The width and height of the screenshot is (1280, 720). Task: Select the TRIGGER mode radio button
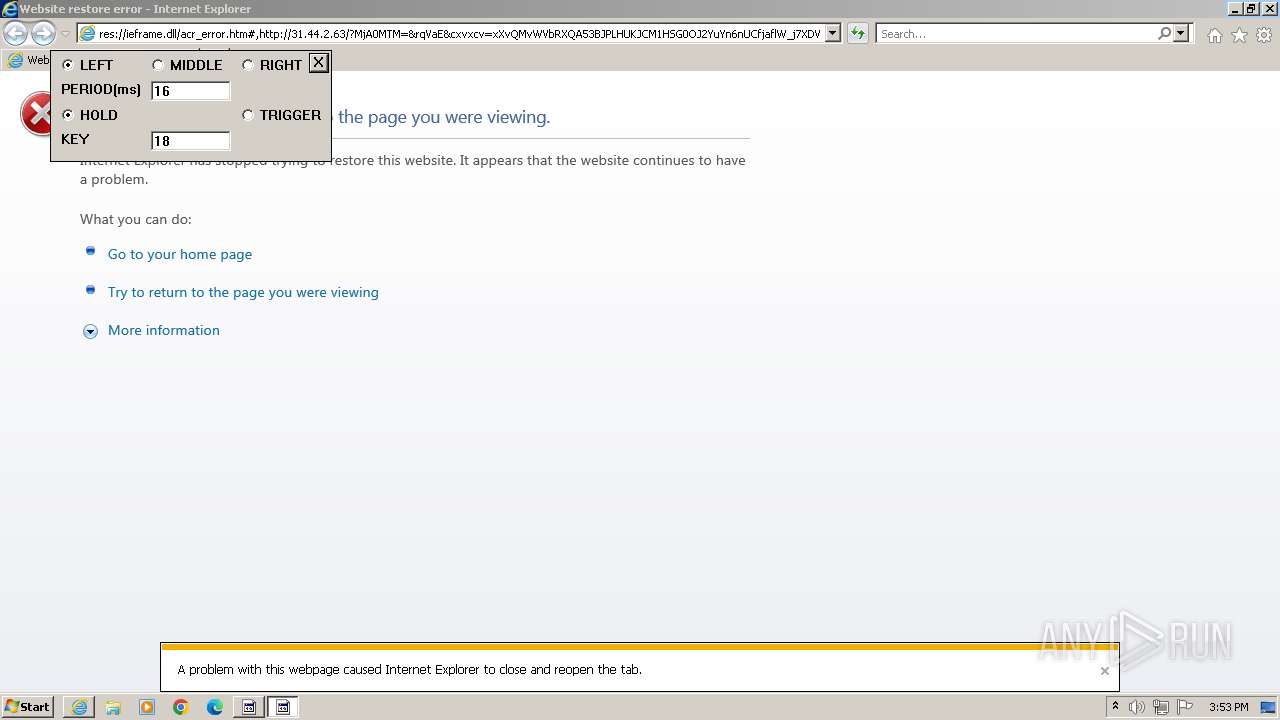click(248, 115)
